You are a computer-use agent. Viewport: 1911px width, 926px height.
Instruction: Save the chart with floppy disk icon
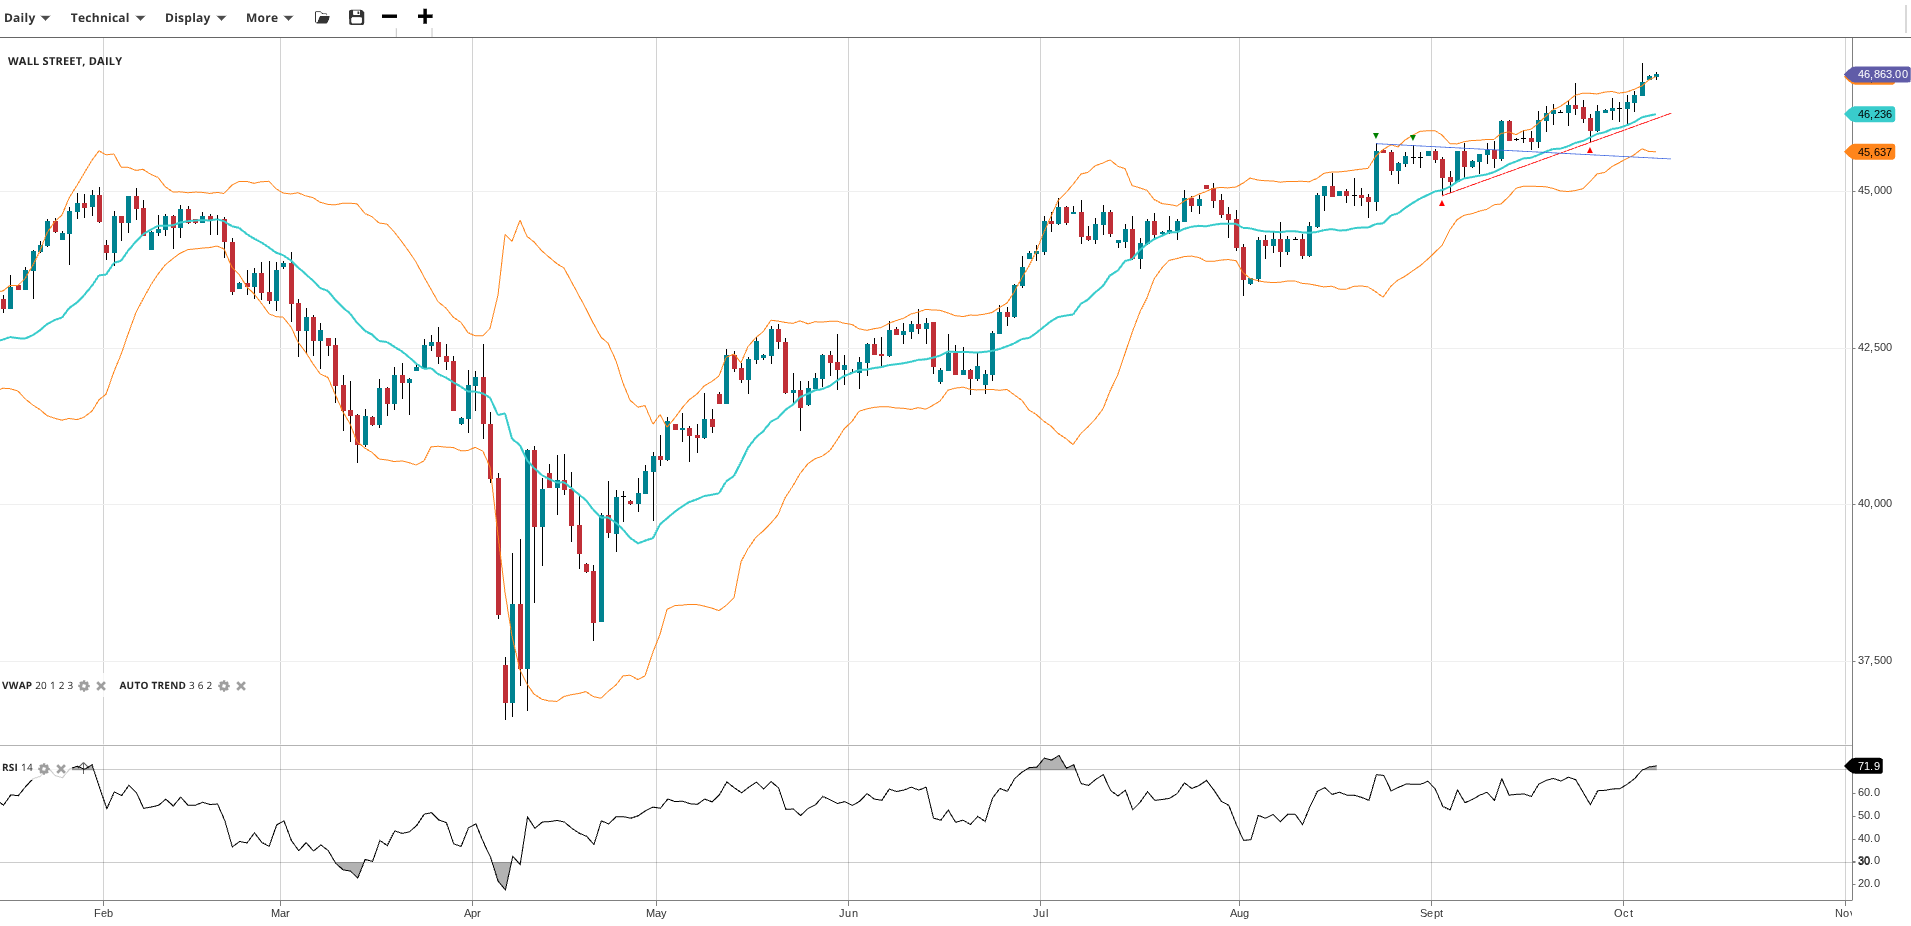356,18
